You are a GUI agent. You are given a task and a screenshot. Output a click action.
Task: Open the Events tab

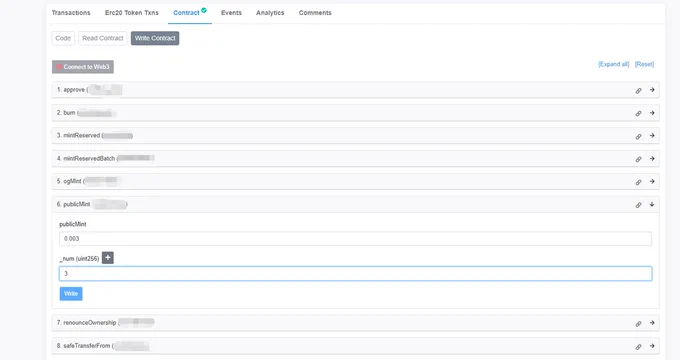tap(231, 13)
